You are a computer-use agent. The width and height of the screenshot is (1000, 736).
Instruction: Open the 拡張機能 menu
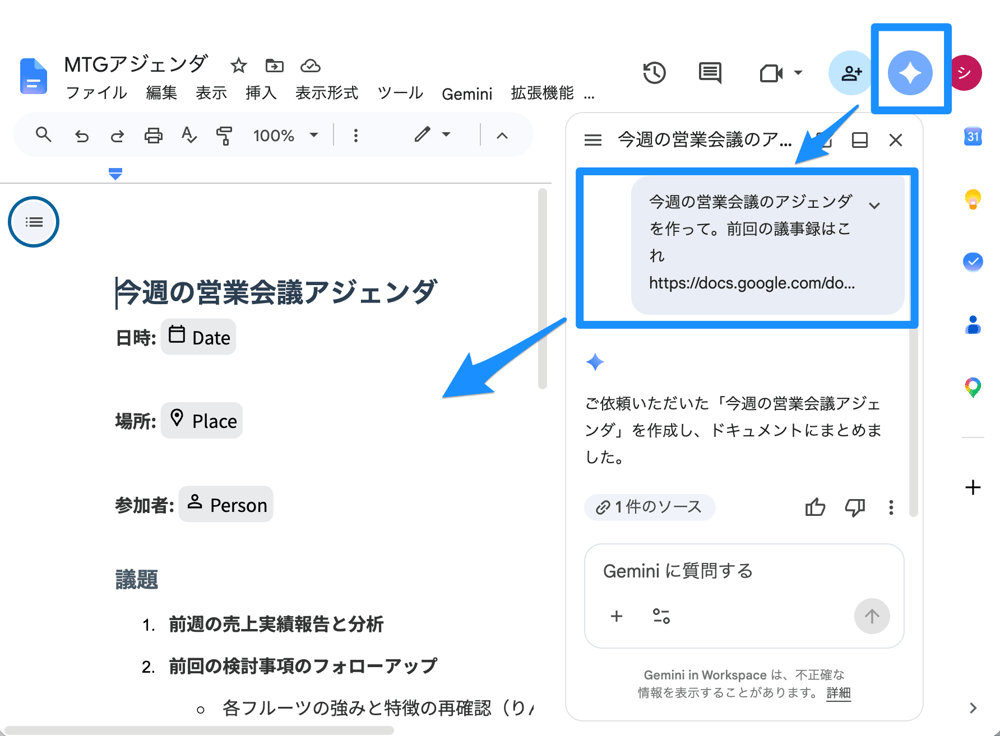542,93
